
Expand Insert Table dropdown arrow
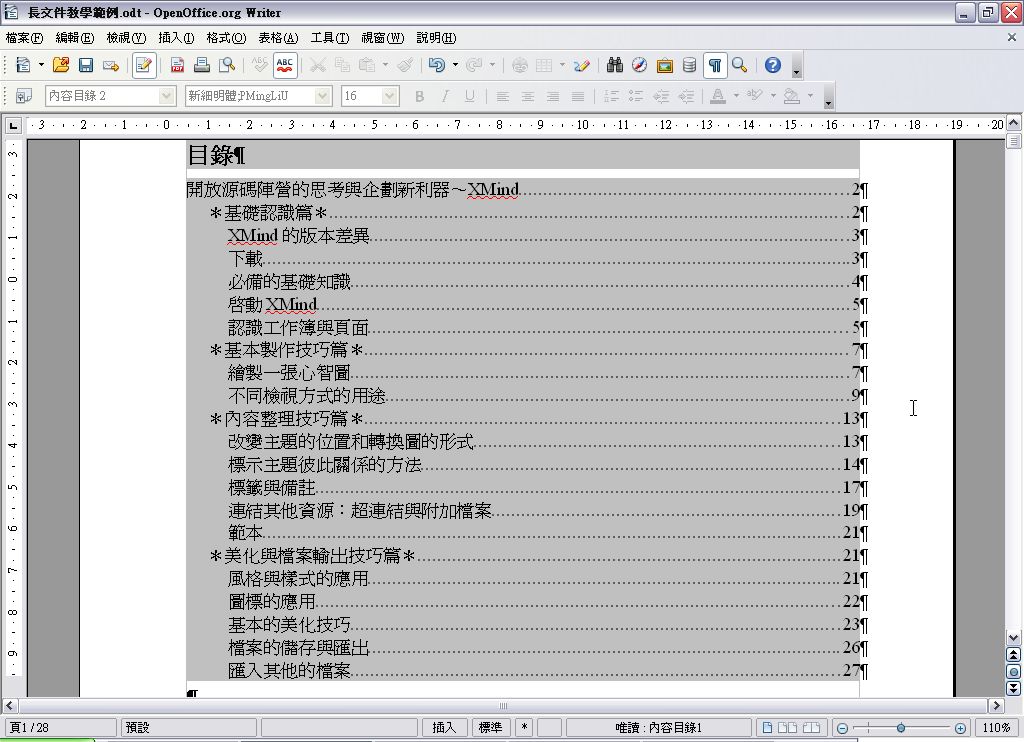pos(562,65)
